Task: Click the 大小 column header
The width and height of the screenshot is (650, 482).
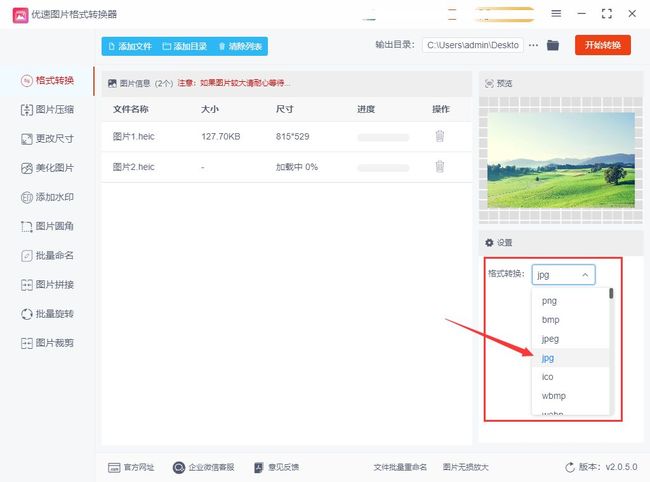Action: point(210,109)
